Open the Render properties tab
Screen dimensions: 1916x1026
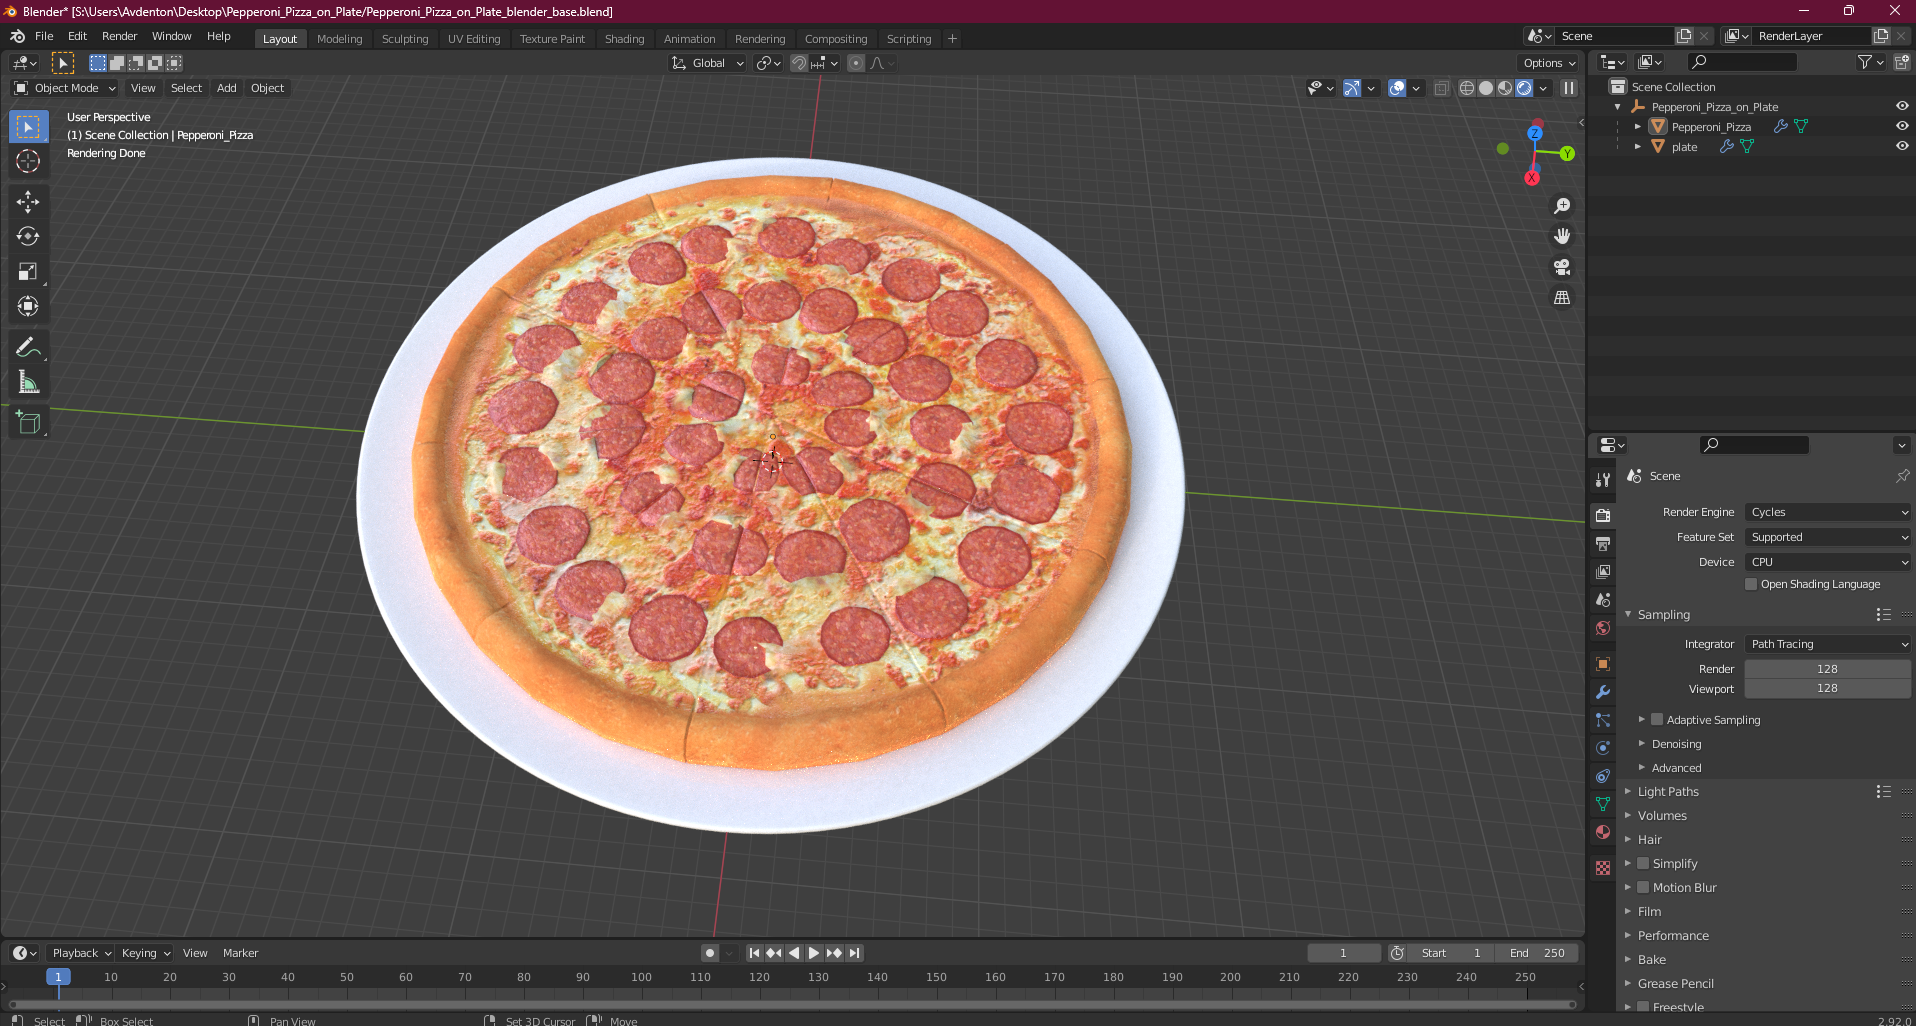tap(1603, 515)
